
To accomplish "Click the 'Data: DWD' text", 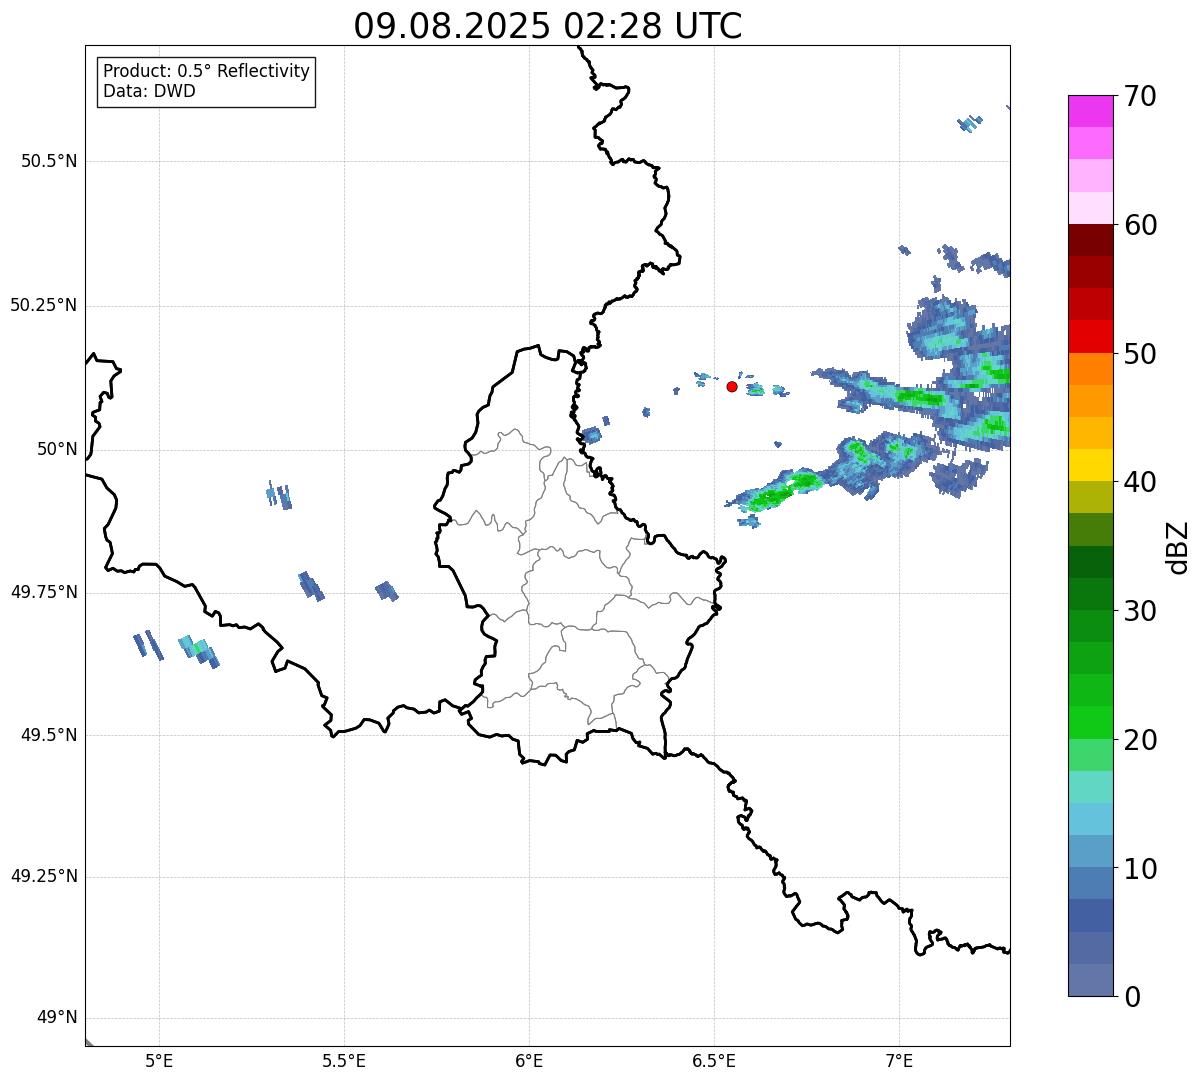I will 150,91.
